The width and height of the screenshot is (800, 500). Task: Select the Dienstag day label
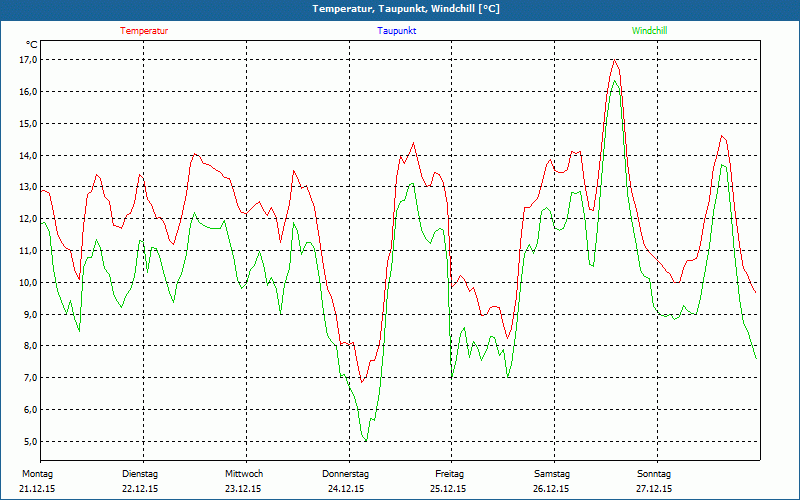pos(140,474)
